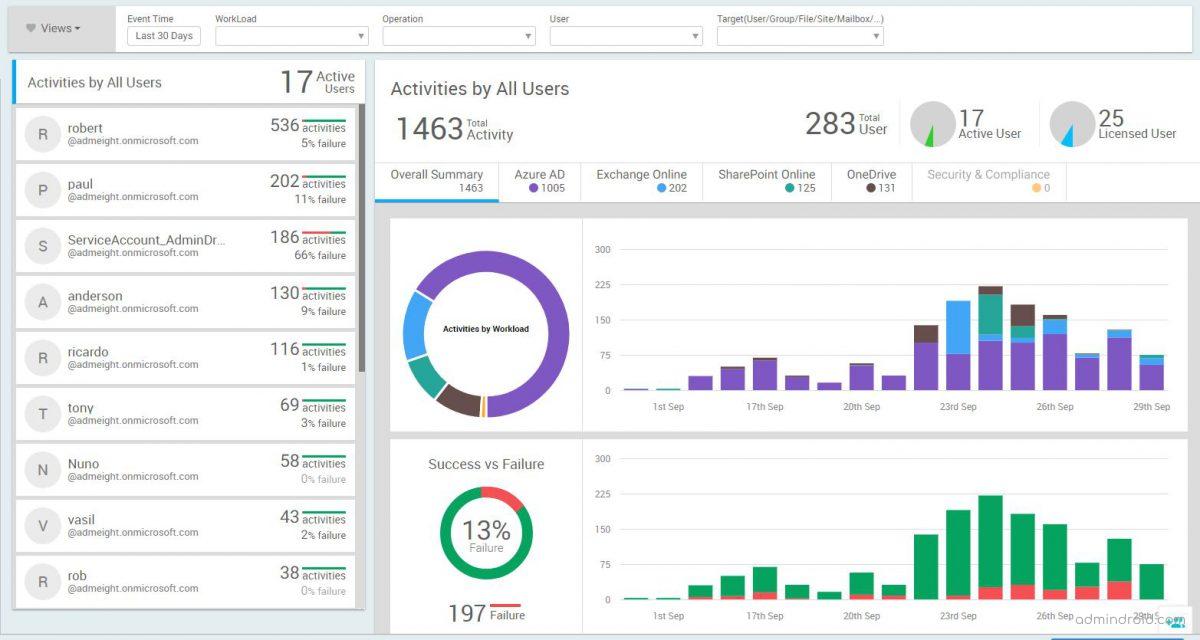Screen dimensions: 1200x640
Task: Select ServiceAccount S avatar icon
Action: coord(42,246)
